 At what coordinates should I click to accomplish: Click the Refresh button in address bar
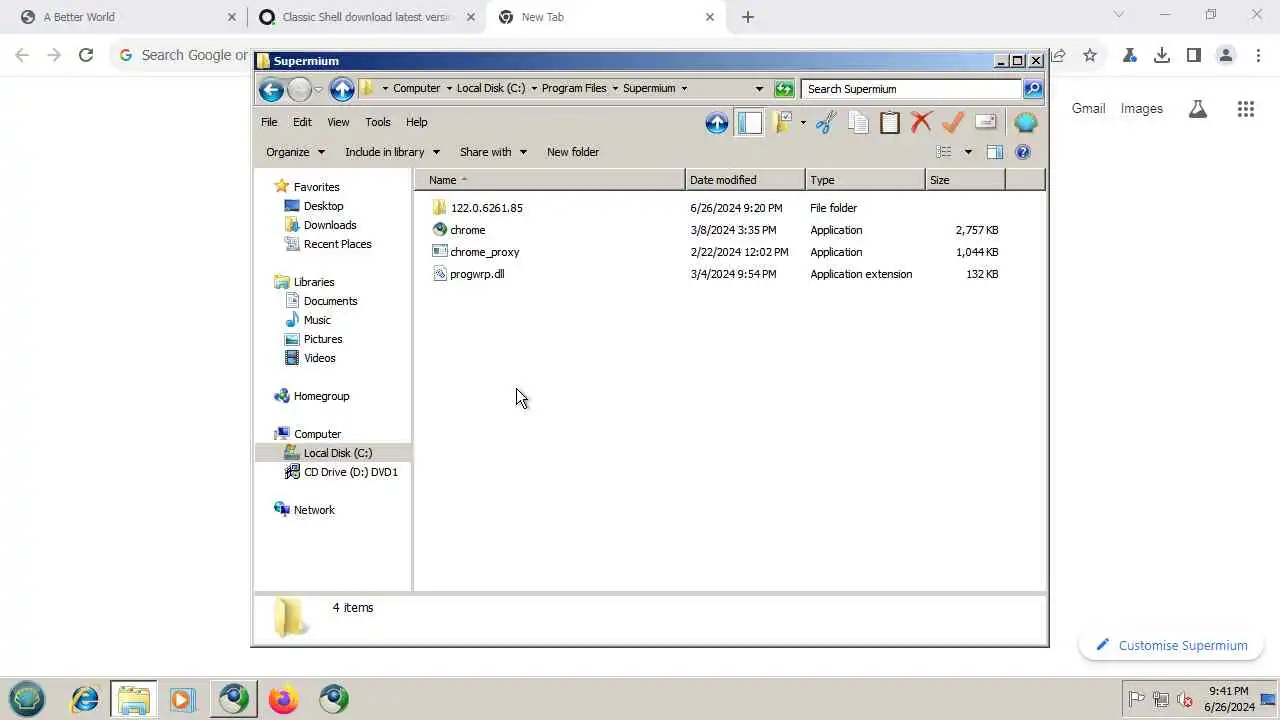tap(784, 89)
